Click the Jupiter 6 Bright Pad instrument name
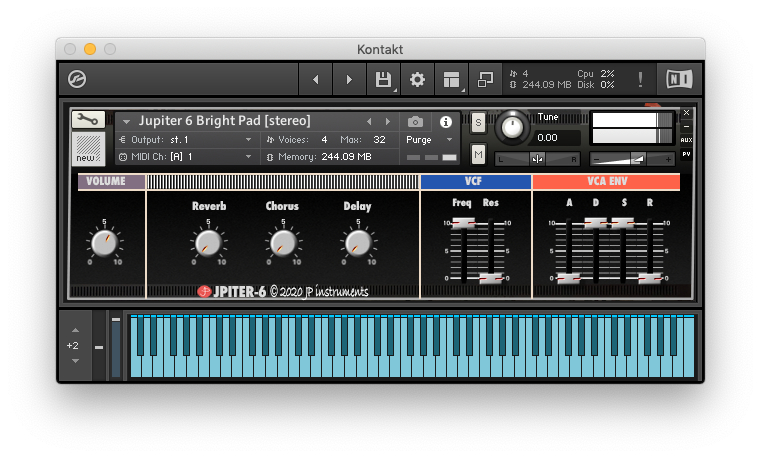 224,121
